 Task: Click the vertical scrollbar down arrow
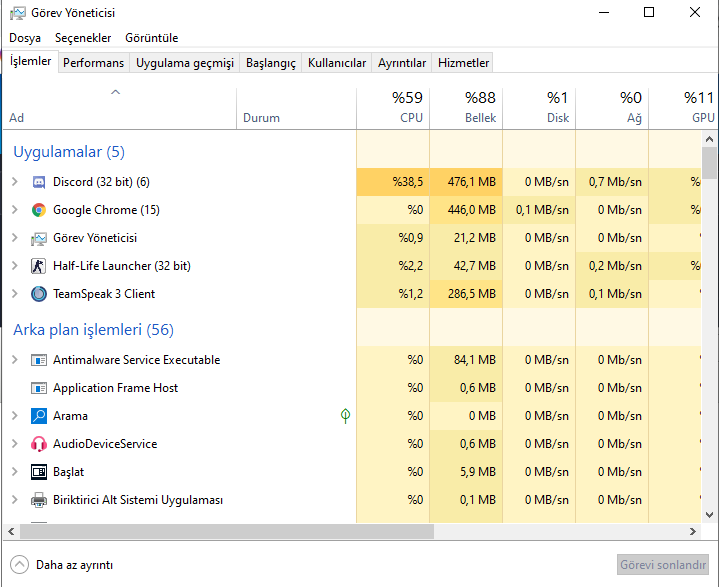(709, 515)
